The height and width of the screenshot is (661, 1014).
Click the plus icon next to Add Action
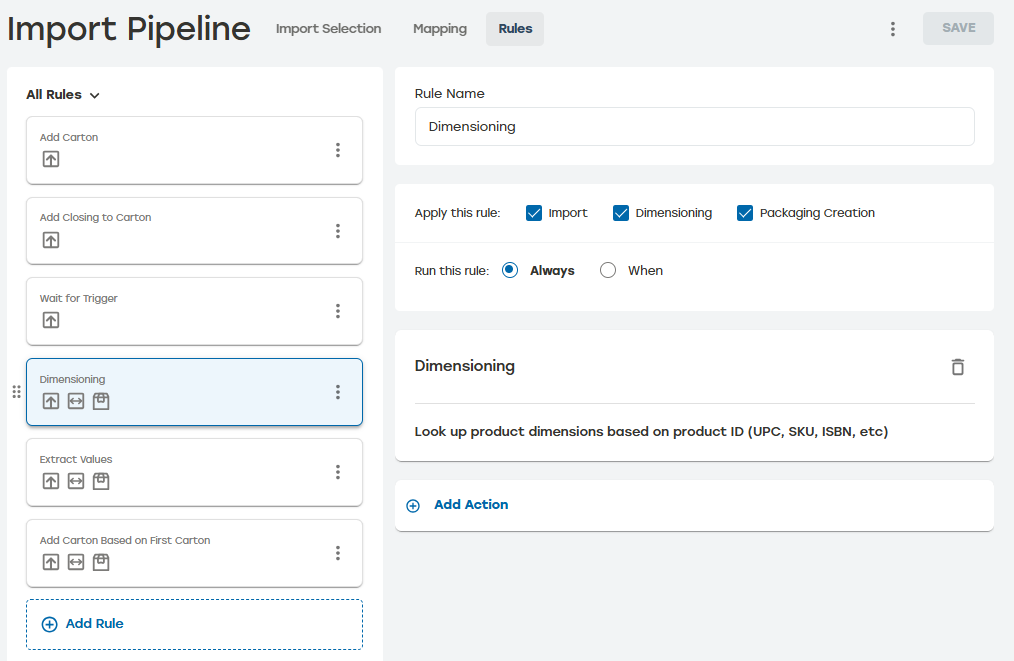click(x=413, y=506)
